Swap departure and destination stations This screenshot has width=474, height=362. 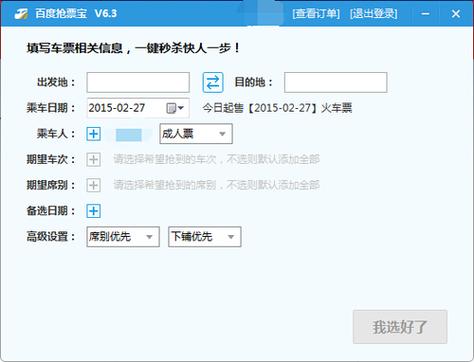coord(213,82)
